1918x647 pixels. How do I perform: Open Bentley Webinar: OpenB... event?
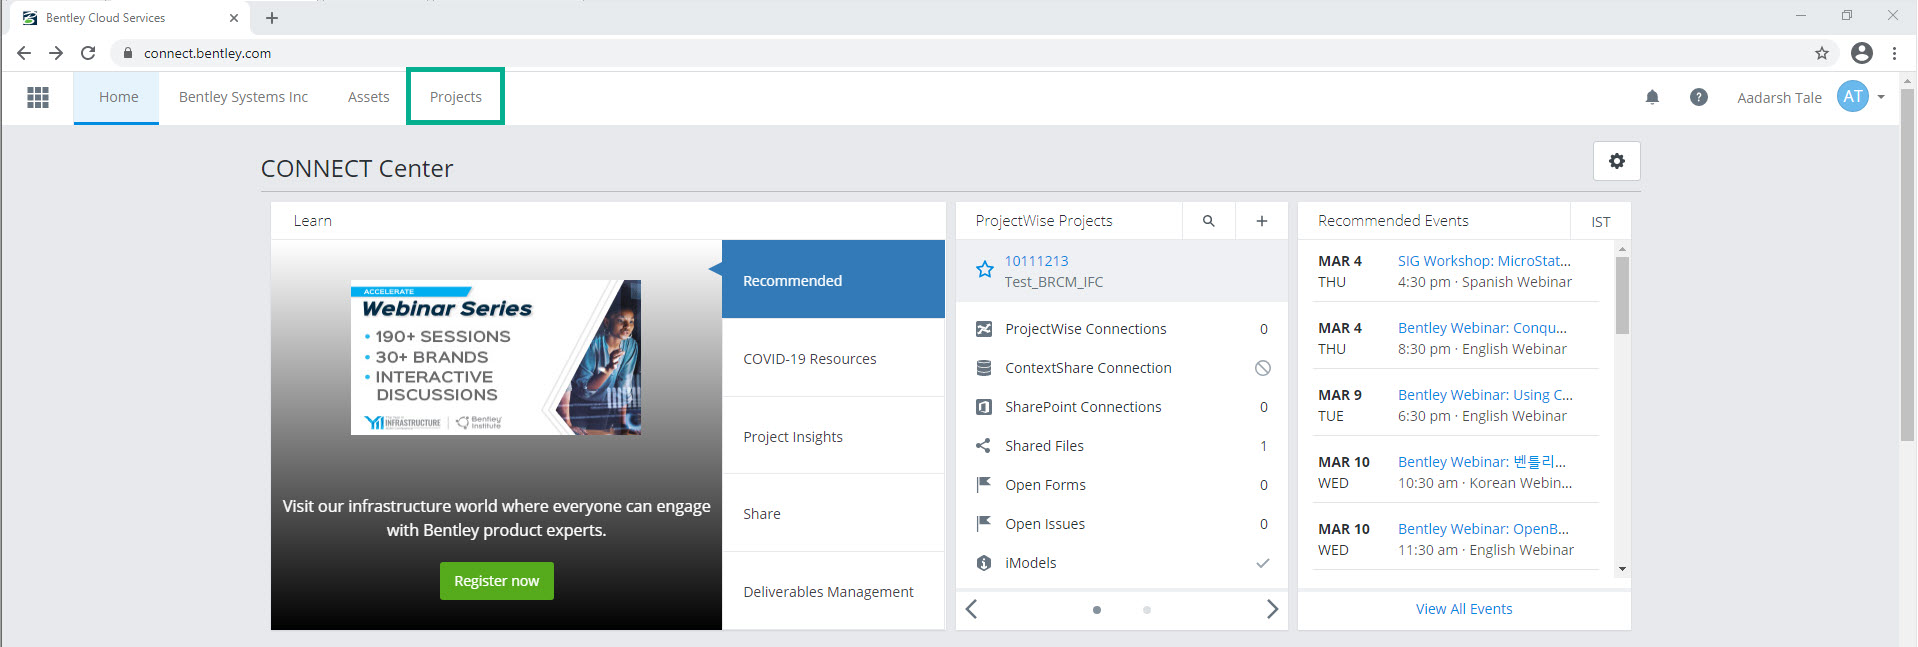pyautogui.click(x=1483, y=529)
